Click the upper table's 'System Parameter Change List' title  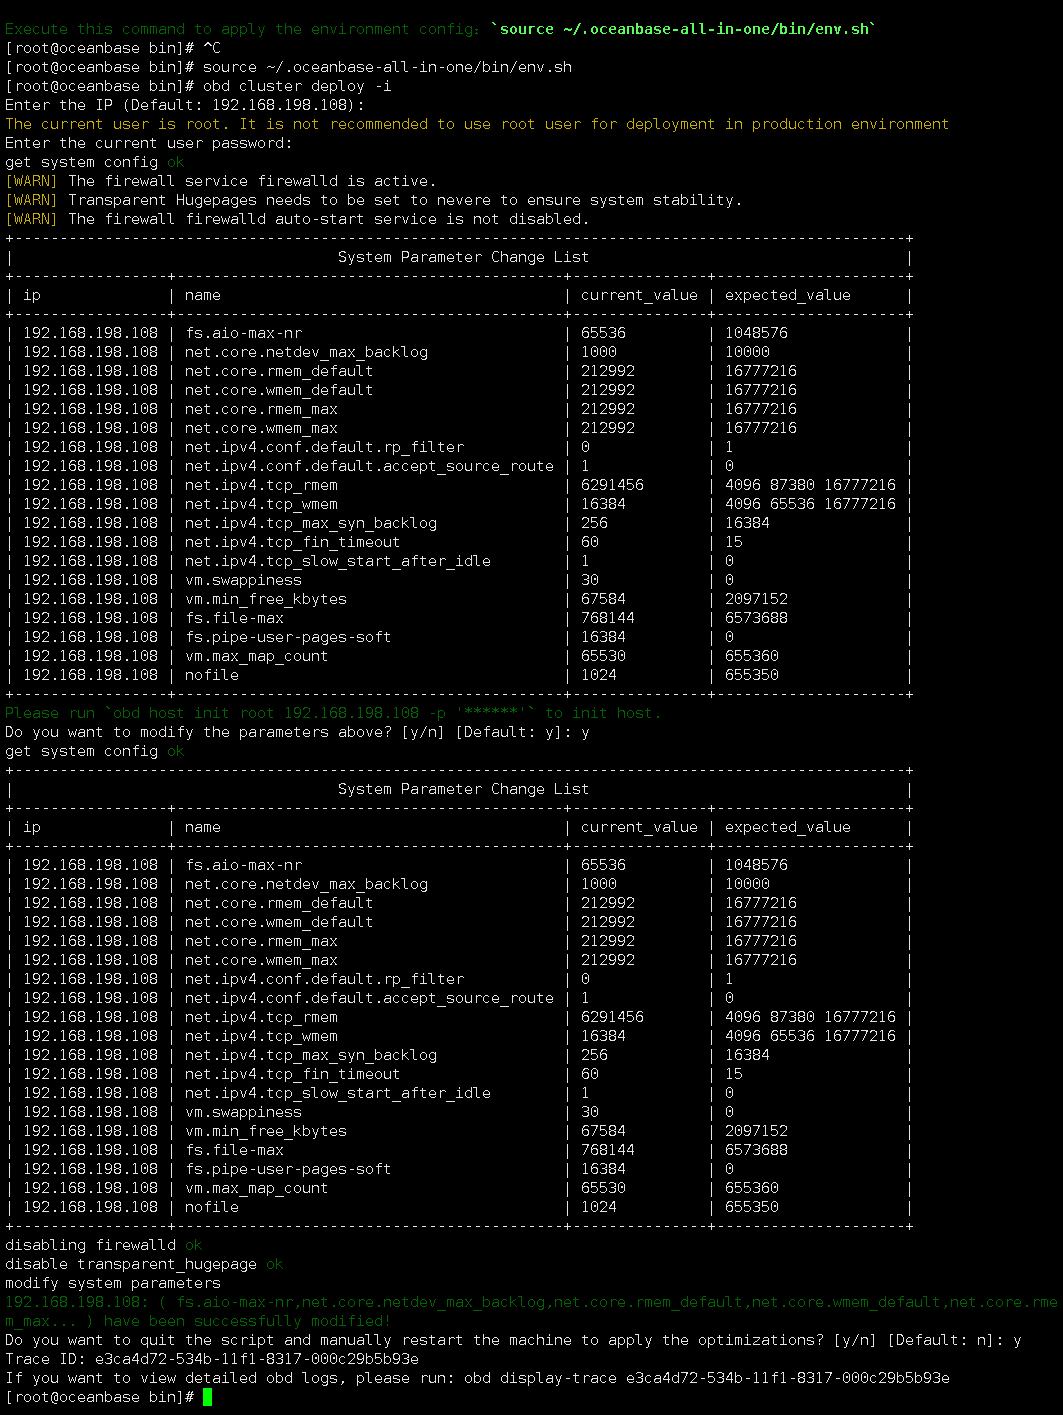click(463, 257)
